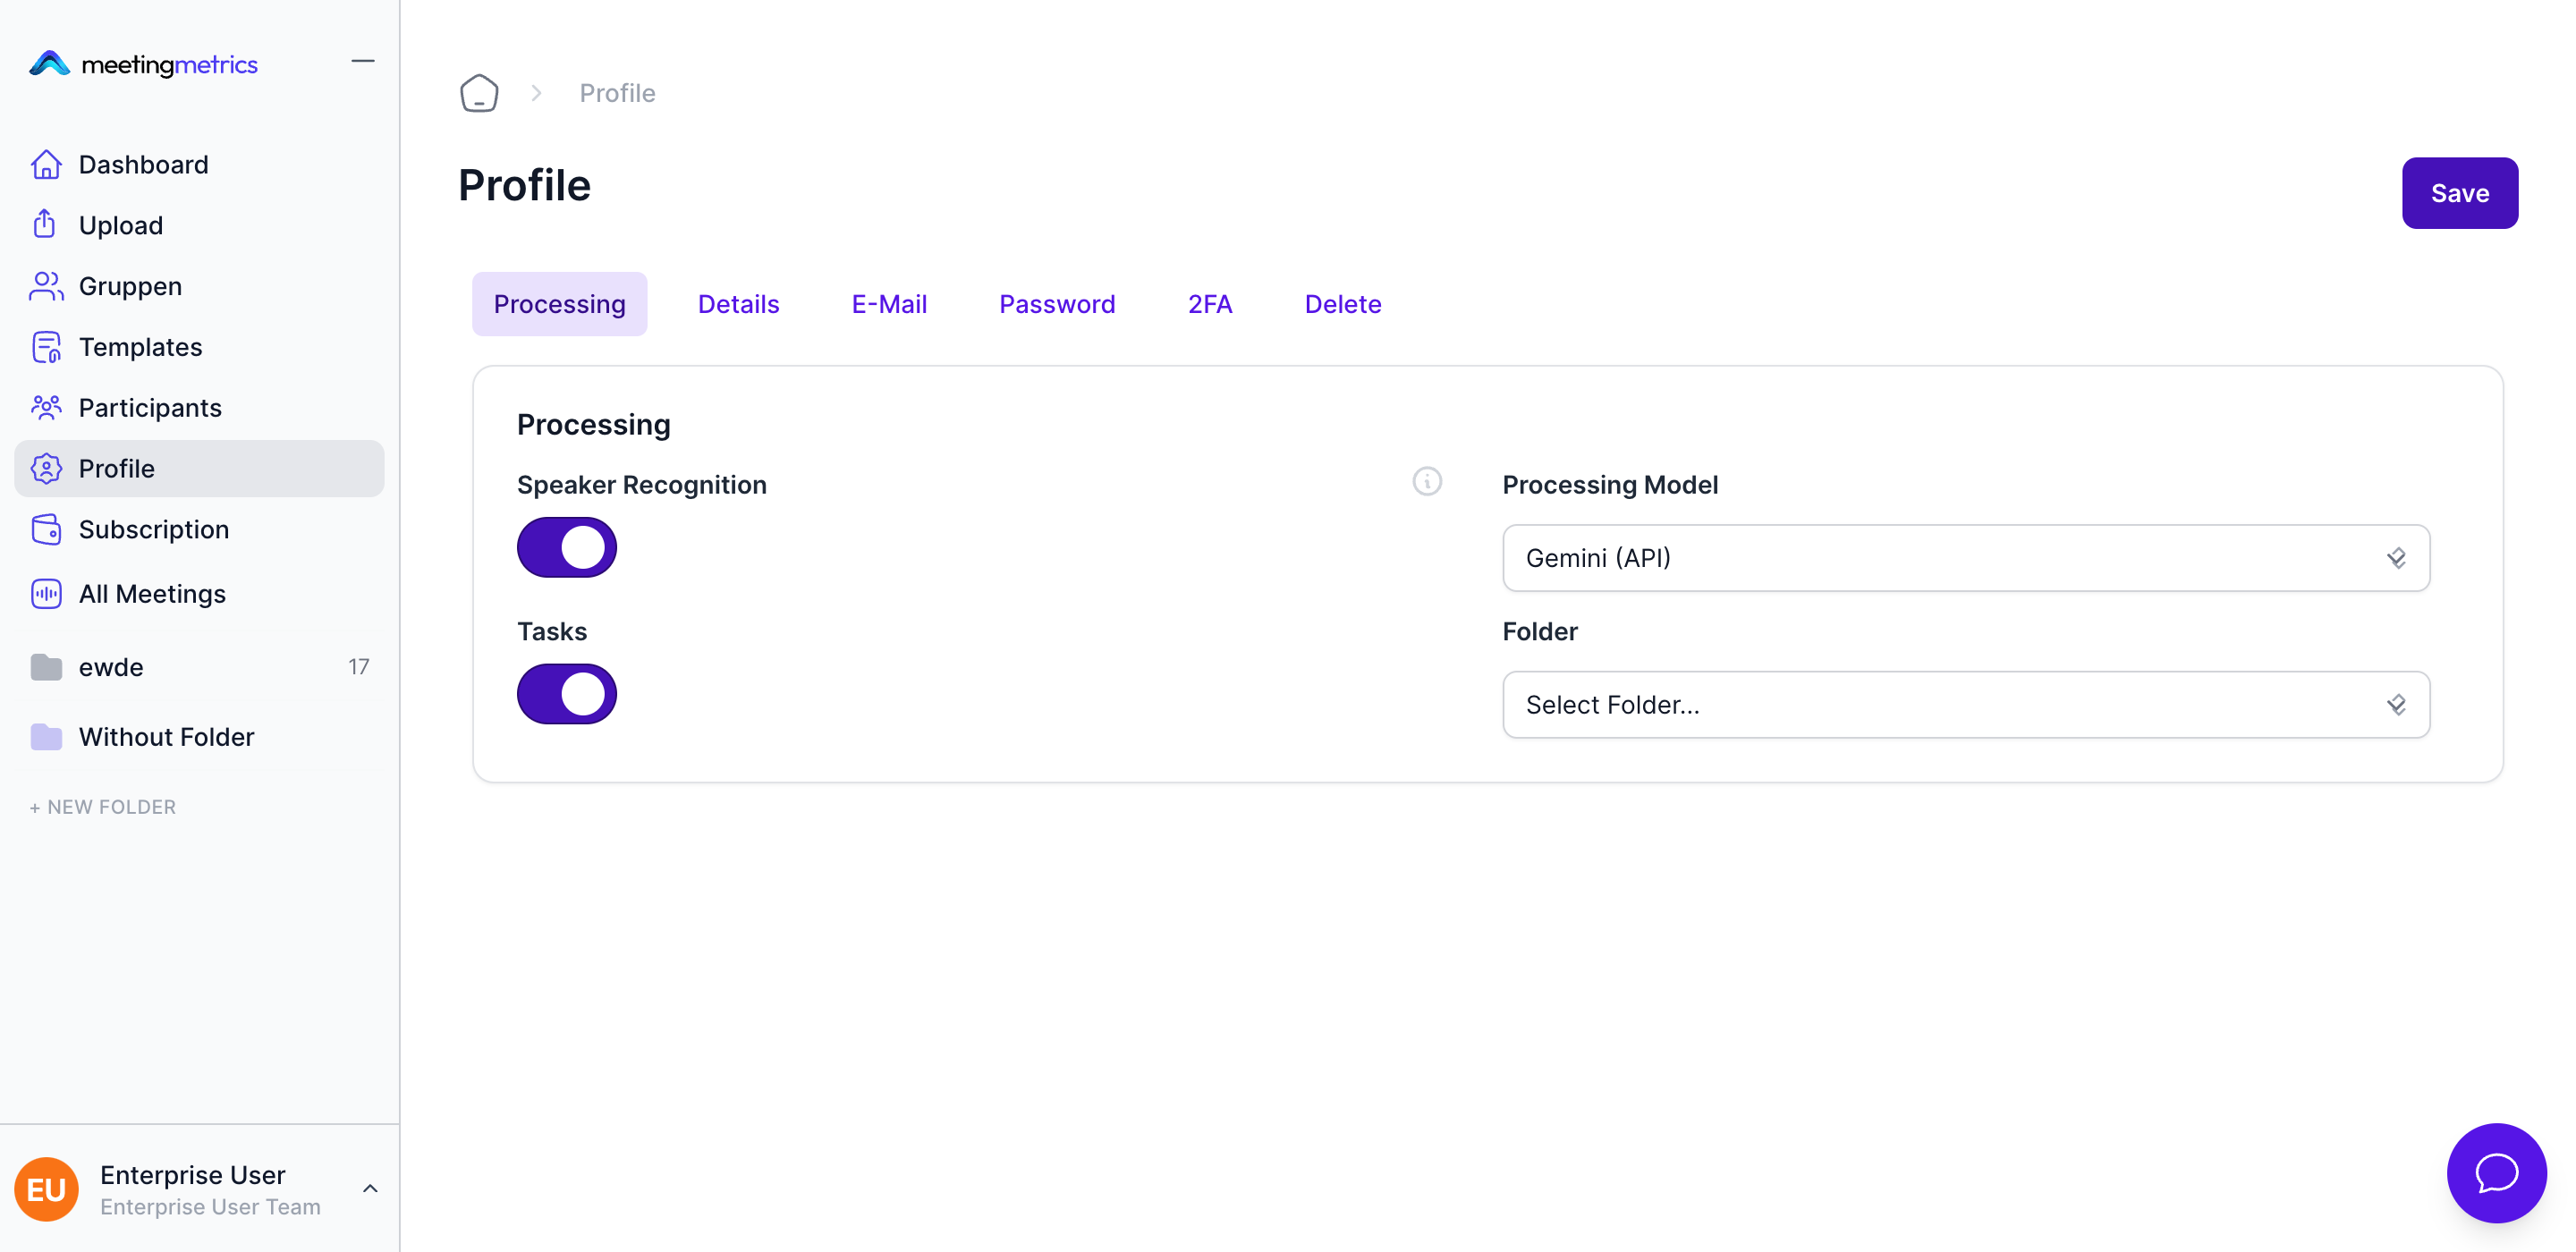This screenshot has width=2576, height=1252.
Task: Open the Processing Model dropdown
Action: [x=1965, y=558]
